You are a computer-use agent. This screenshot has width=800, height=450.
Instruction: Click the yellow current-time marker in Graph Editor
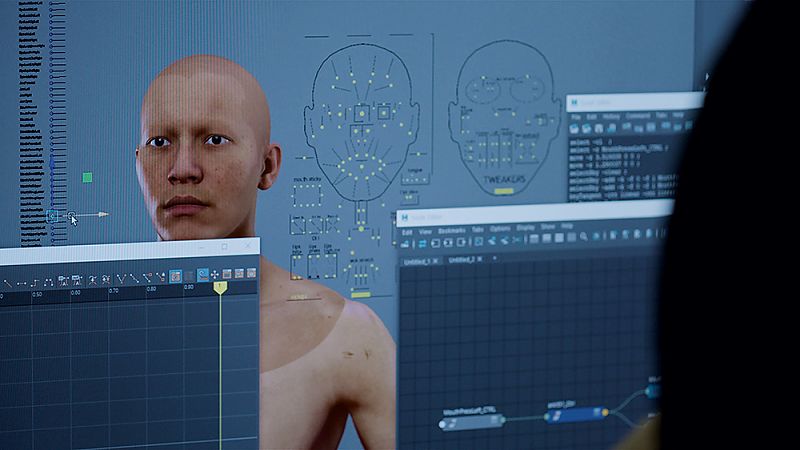pos(220,287)
